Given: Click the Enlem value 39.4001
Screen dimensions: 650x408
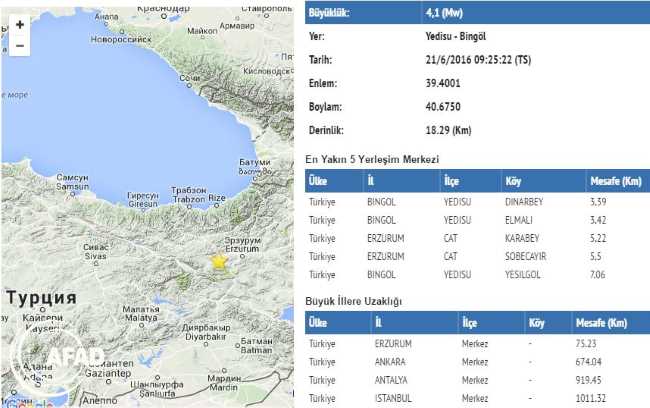Looking at the screenshot, I should [x=445, y=84].
